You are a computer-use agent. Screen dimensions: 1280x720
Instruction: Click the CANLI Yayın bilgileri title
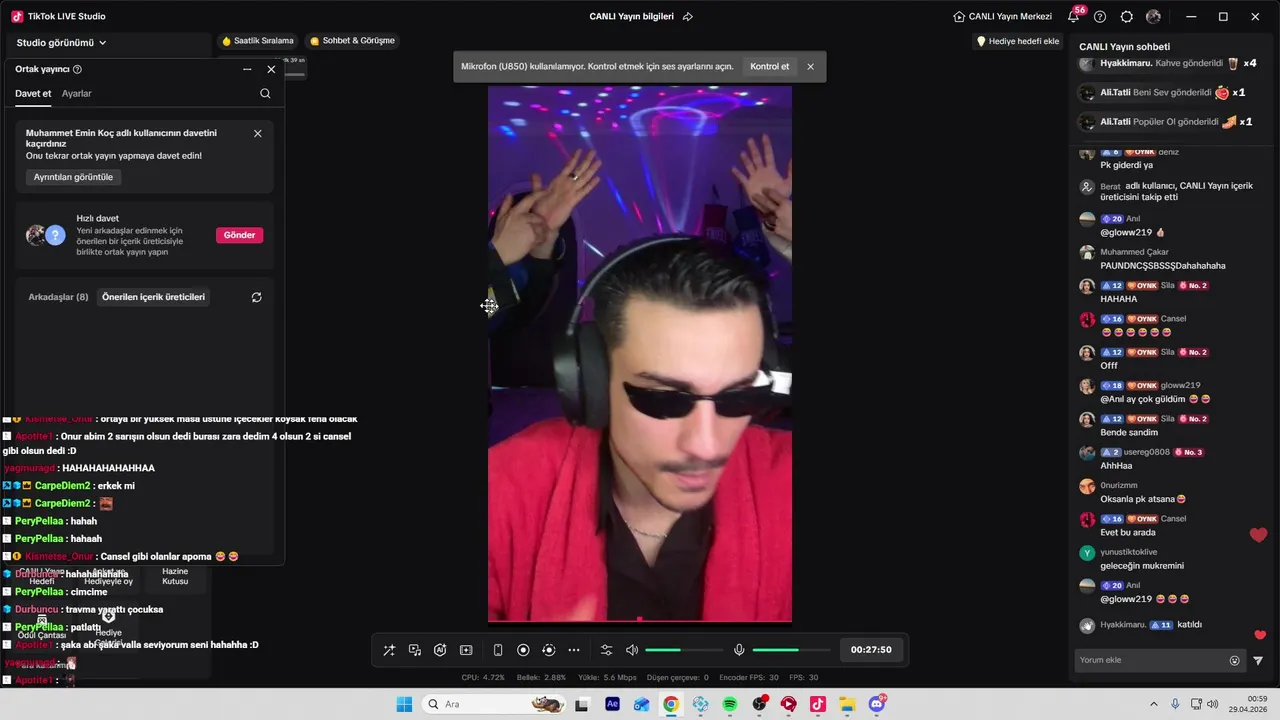632,16
